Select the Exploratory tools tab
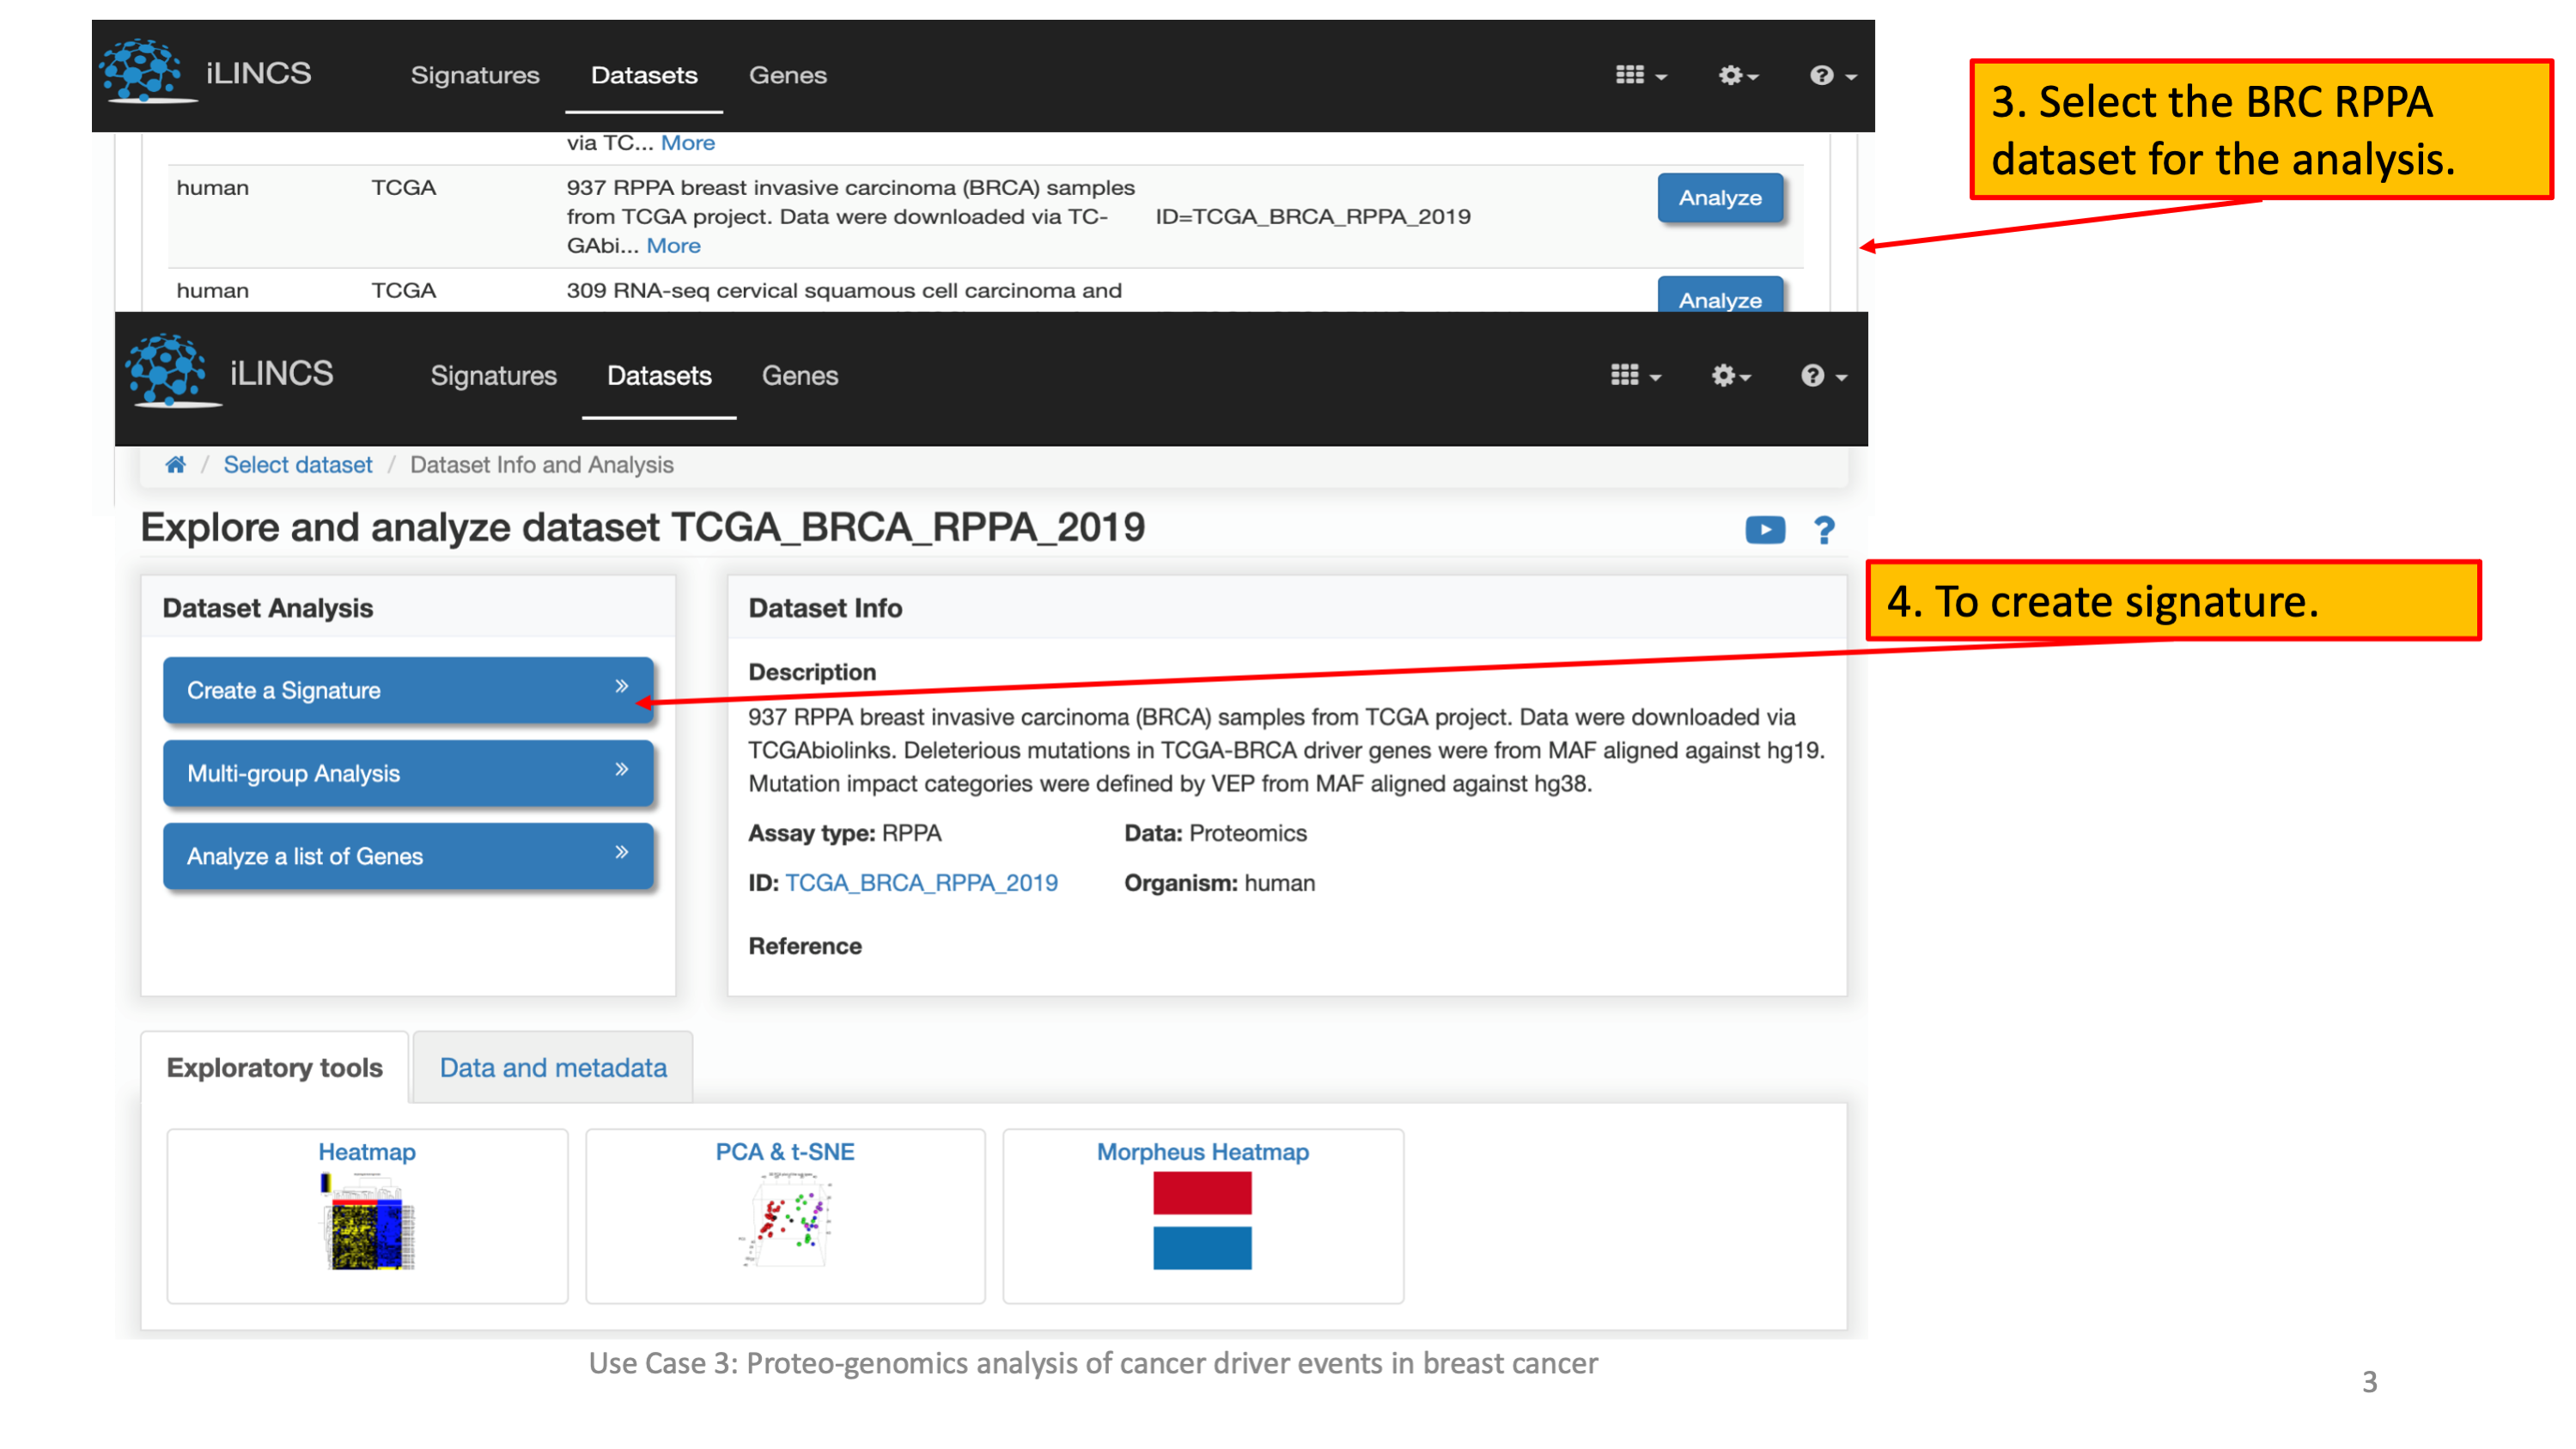The height and width of the screenshot is (1449, 2576). coord(274,1068)
